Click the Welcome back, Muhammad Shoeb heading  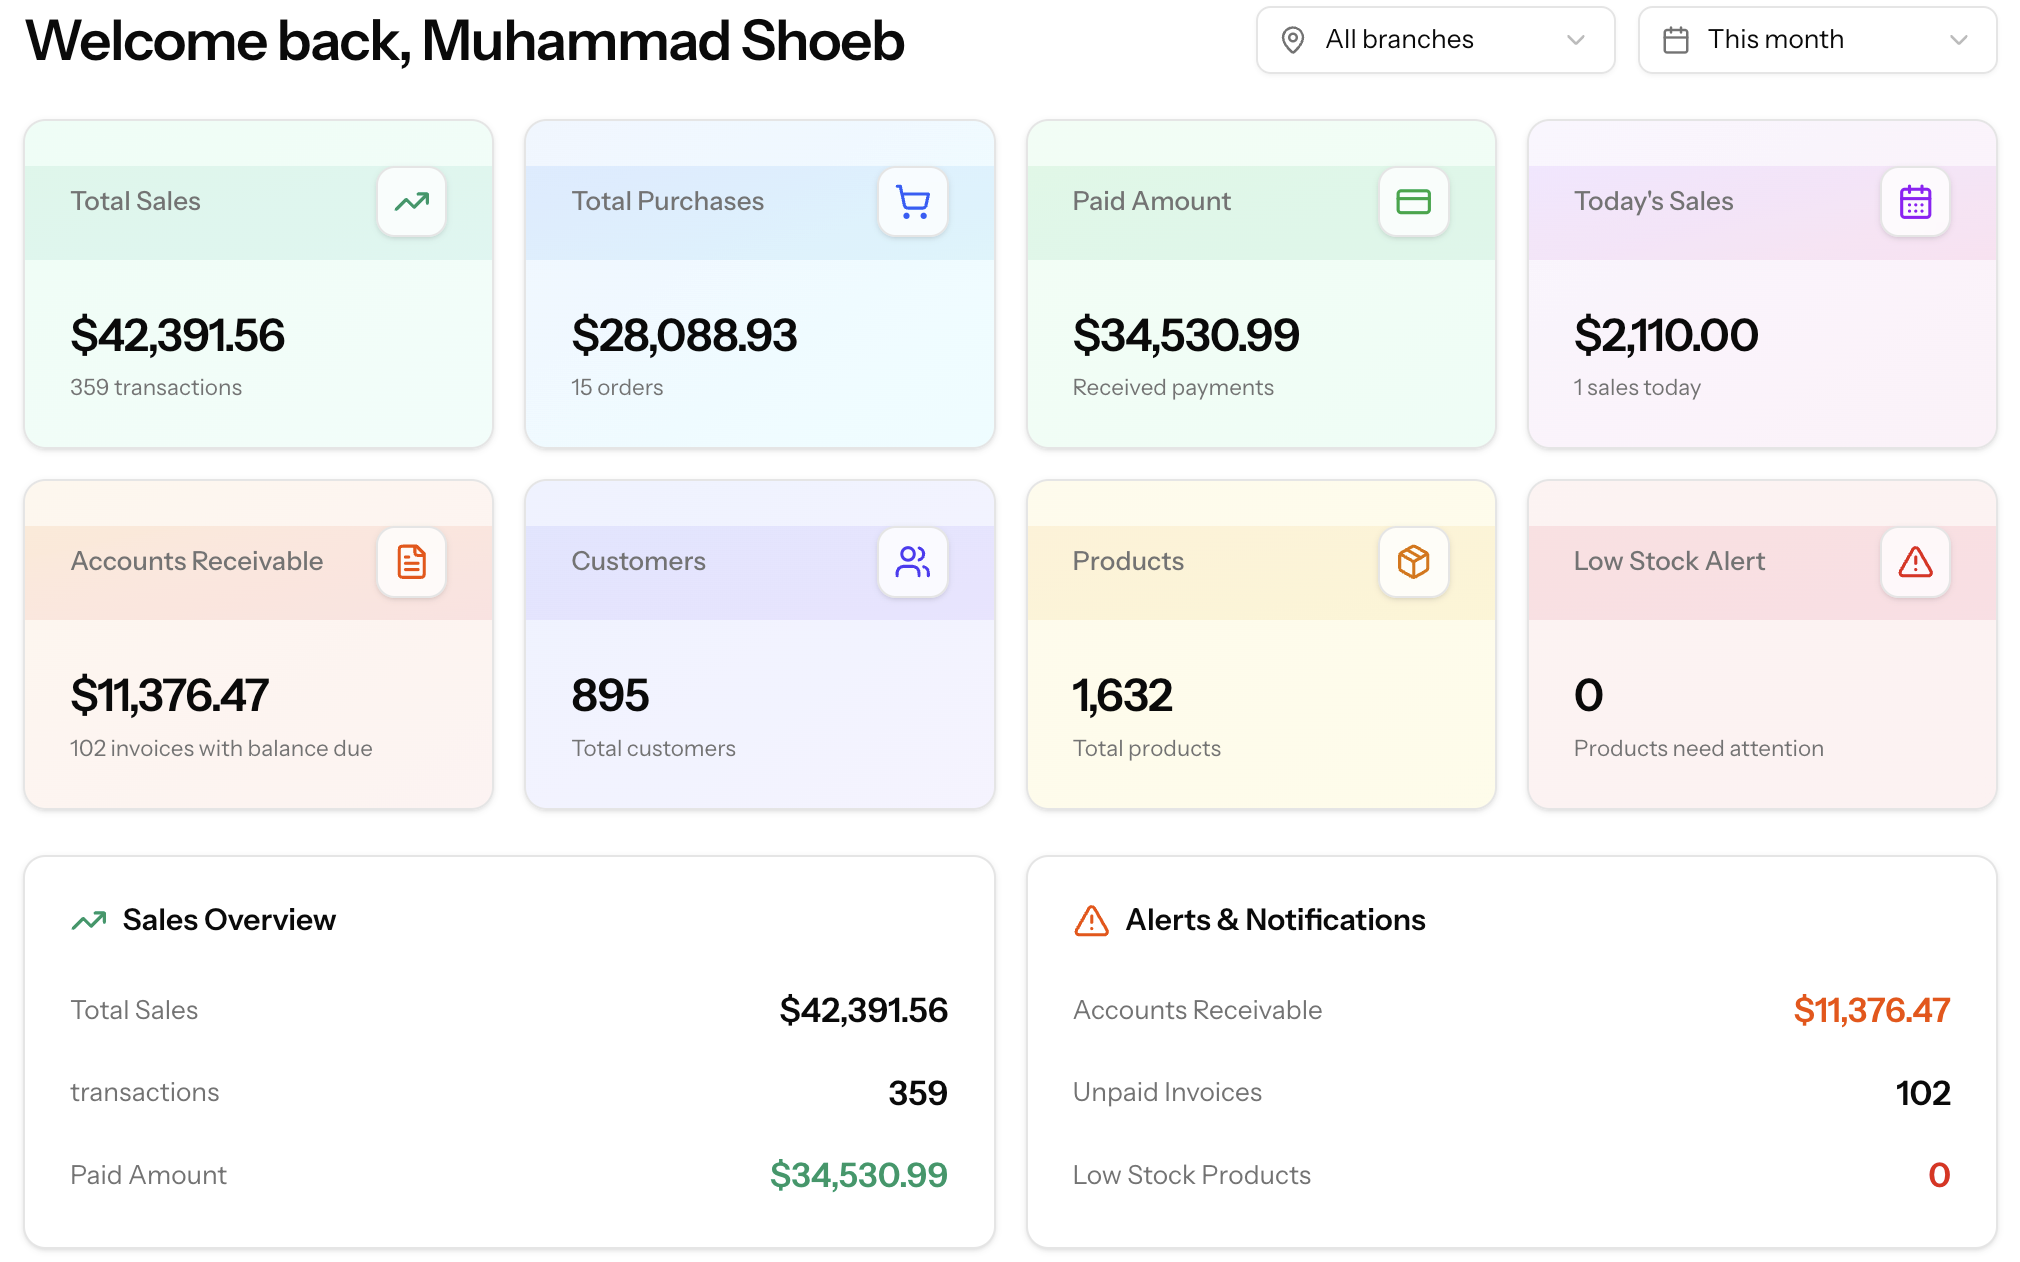pos(464,42)
